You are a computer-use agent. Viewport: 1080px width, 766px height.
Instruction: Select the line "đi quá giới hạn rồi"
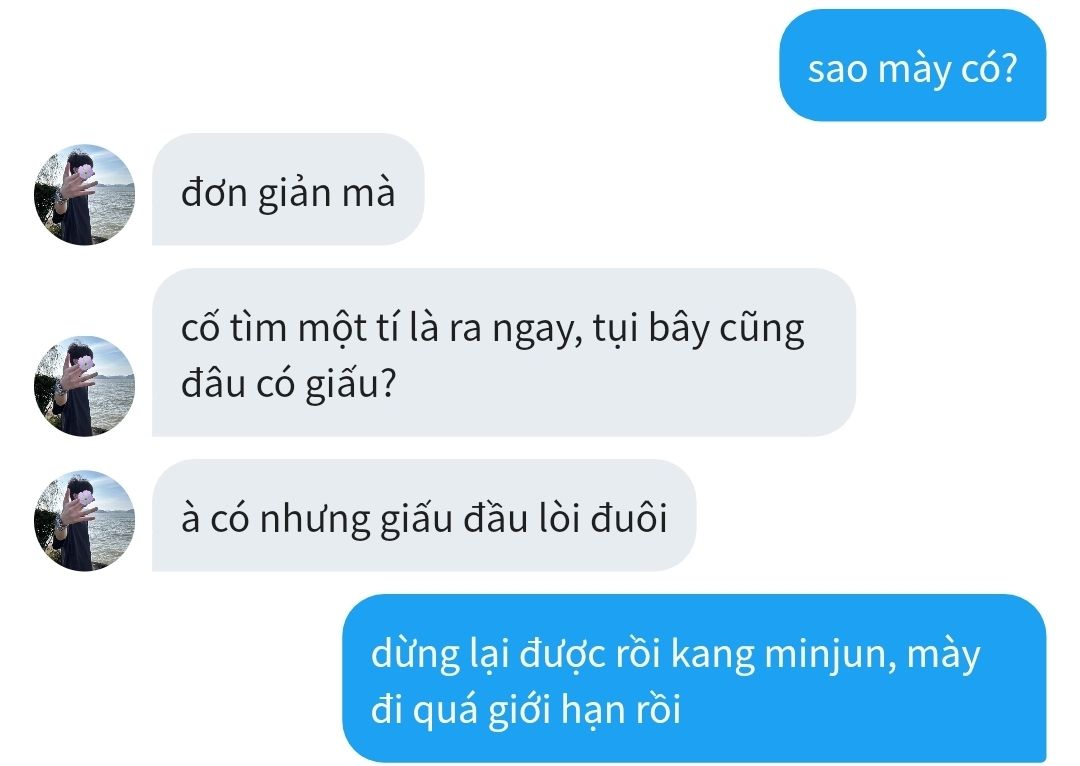[x=526, y=710]
